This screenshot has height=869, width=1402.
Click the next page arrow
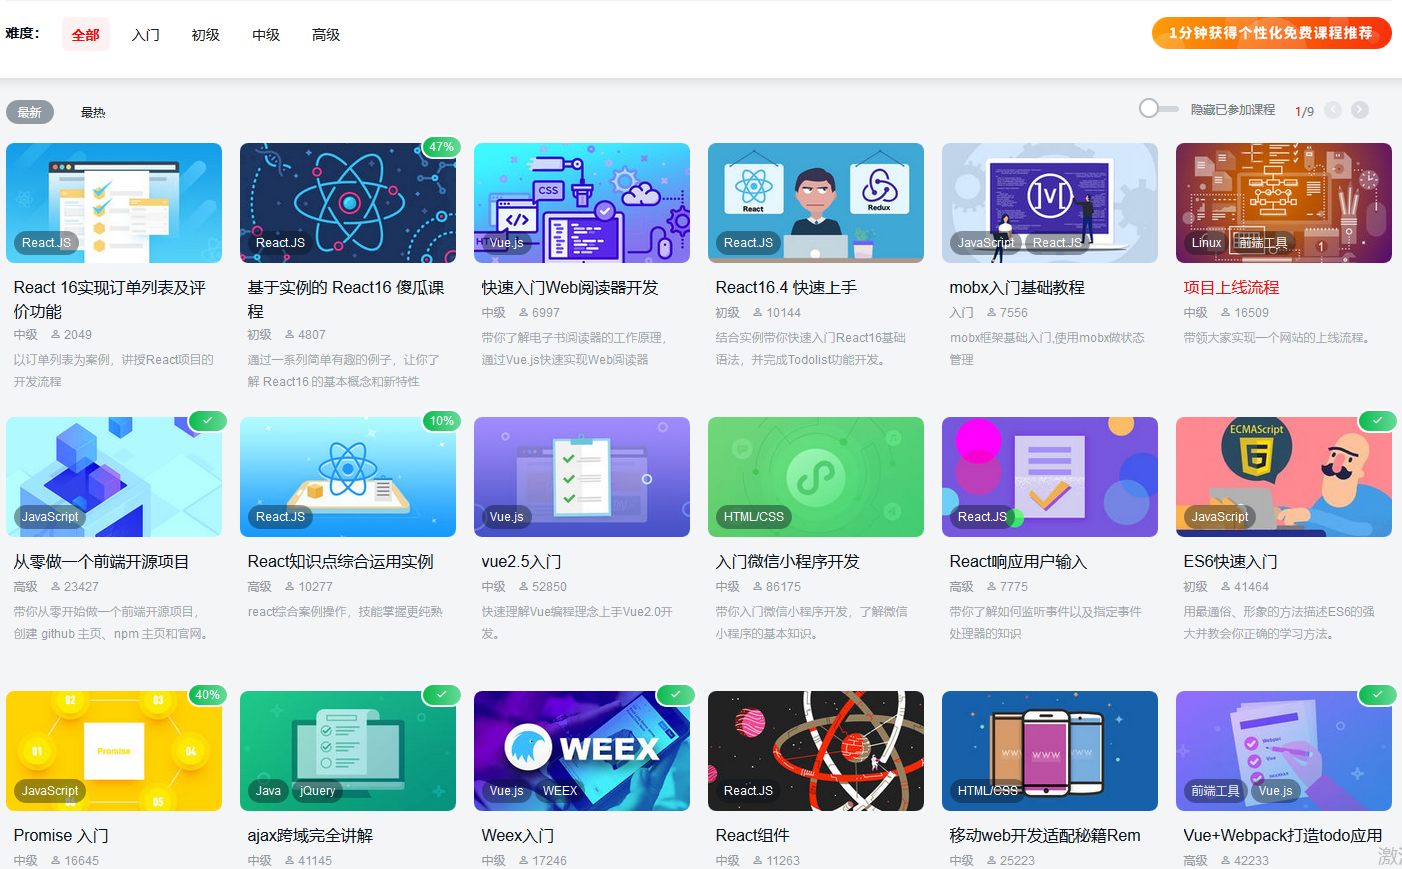click(x=1360, y=110)
